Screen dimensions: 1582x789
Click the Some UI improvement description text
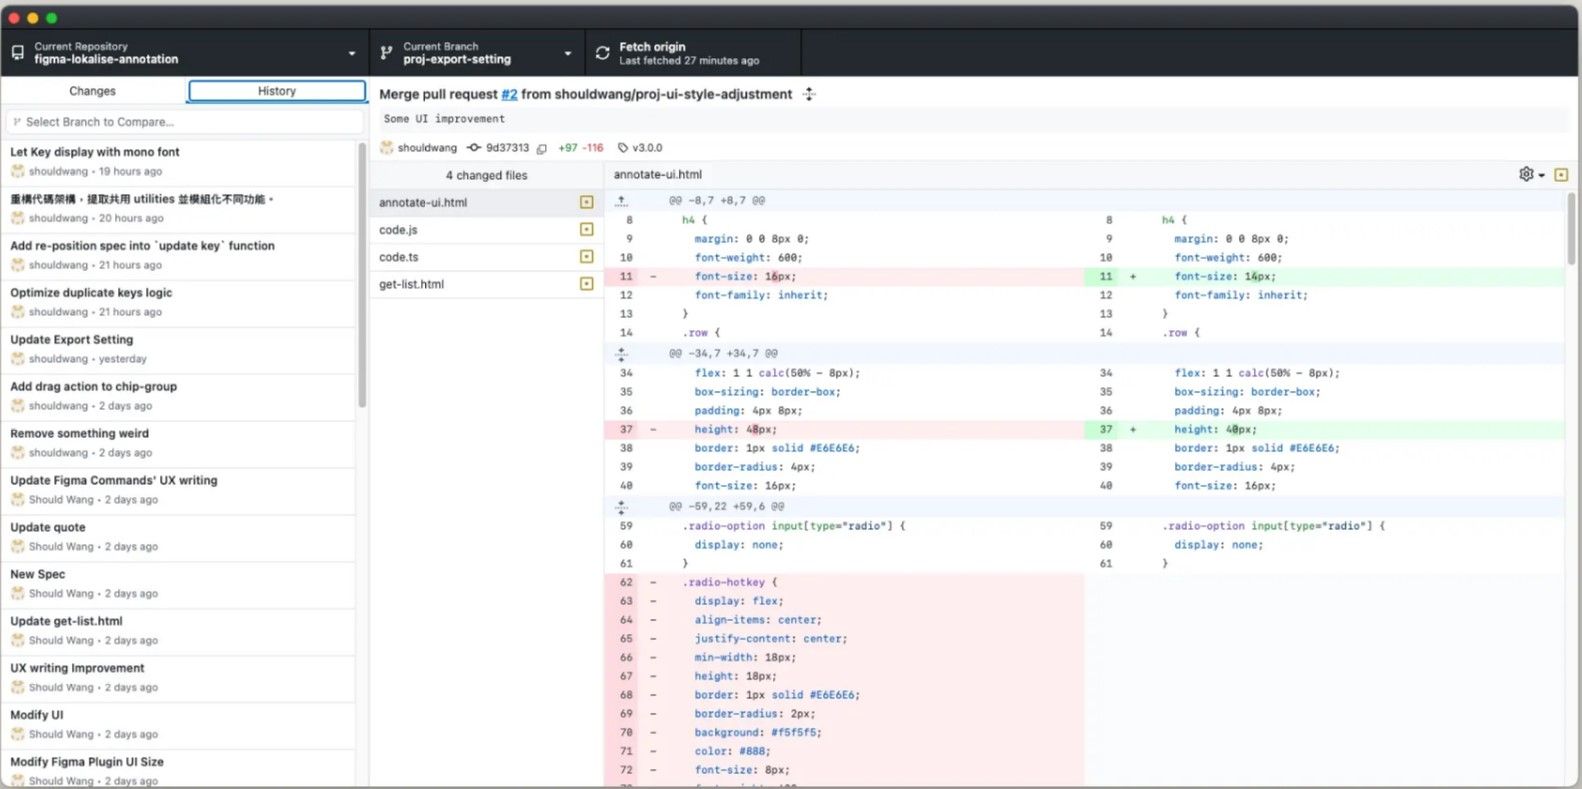tap(444, 119)
